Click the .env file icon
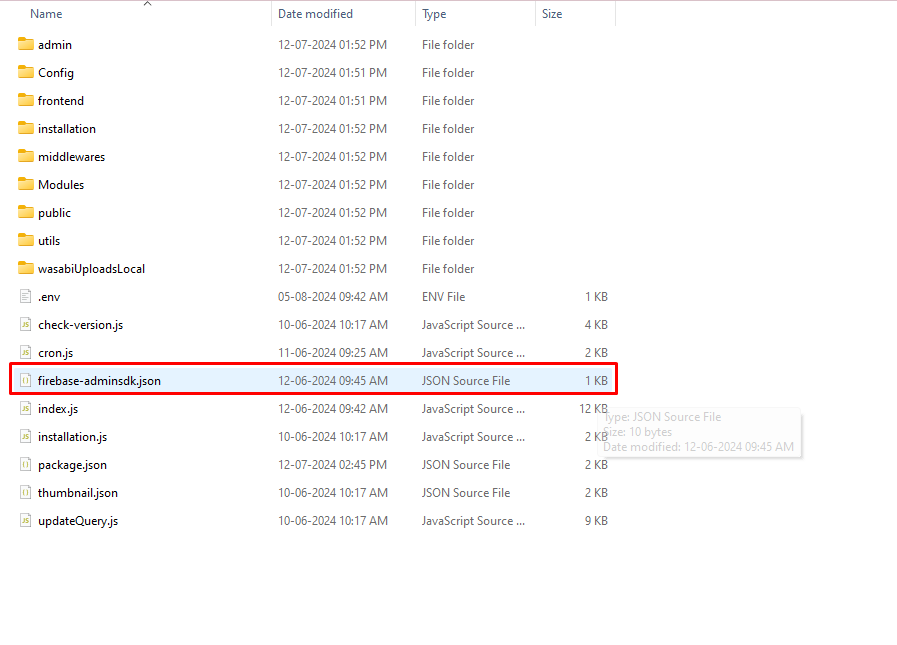This screenshot has width=897, height=645. click(x=26, y=297)
